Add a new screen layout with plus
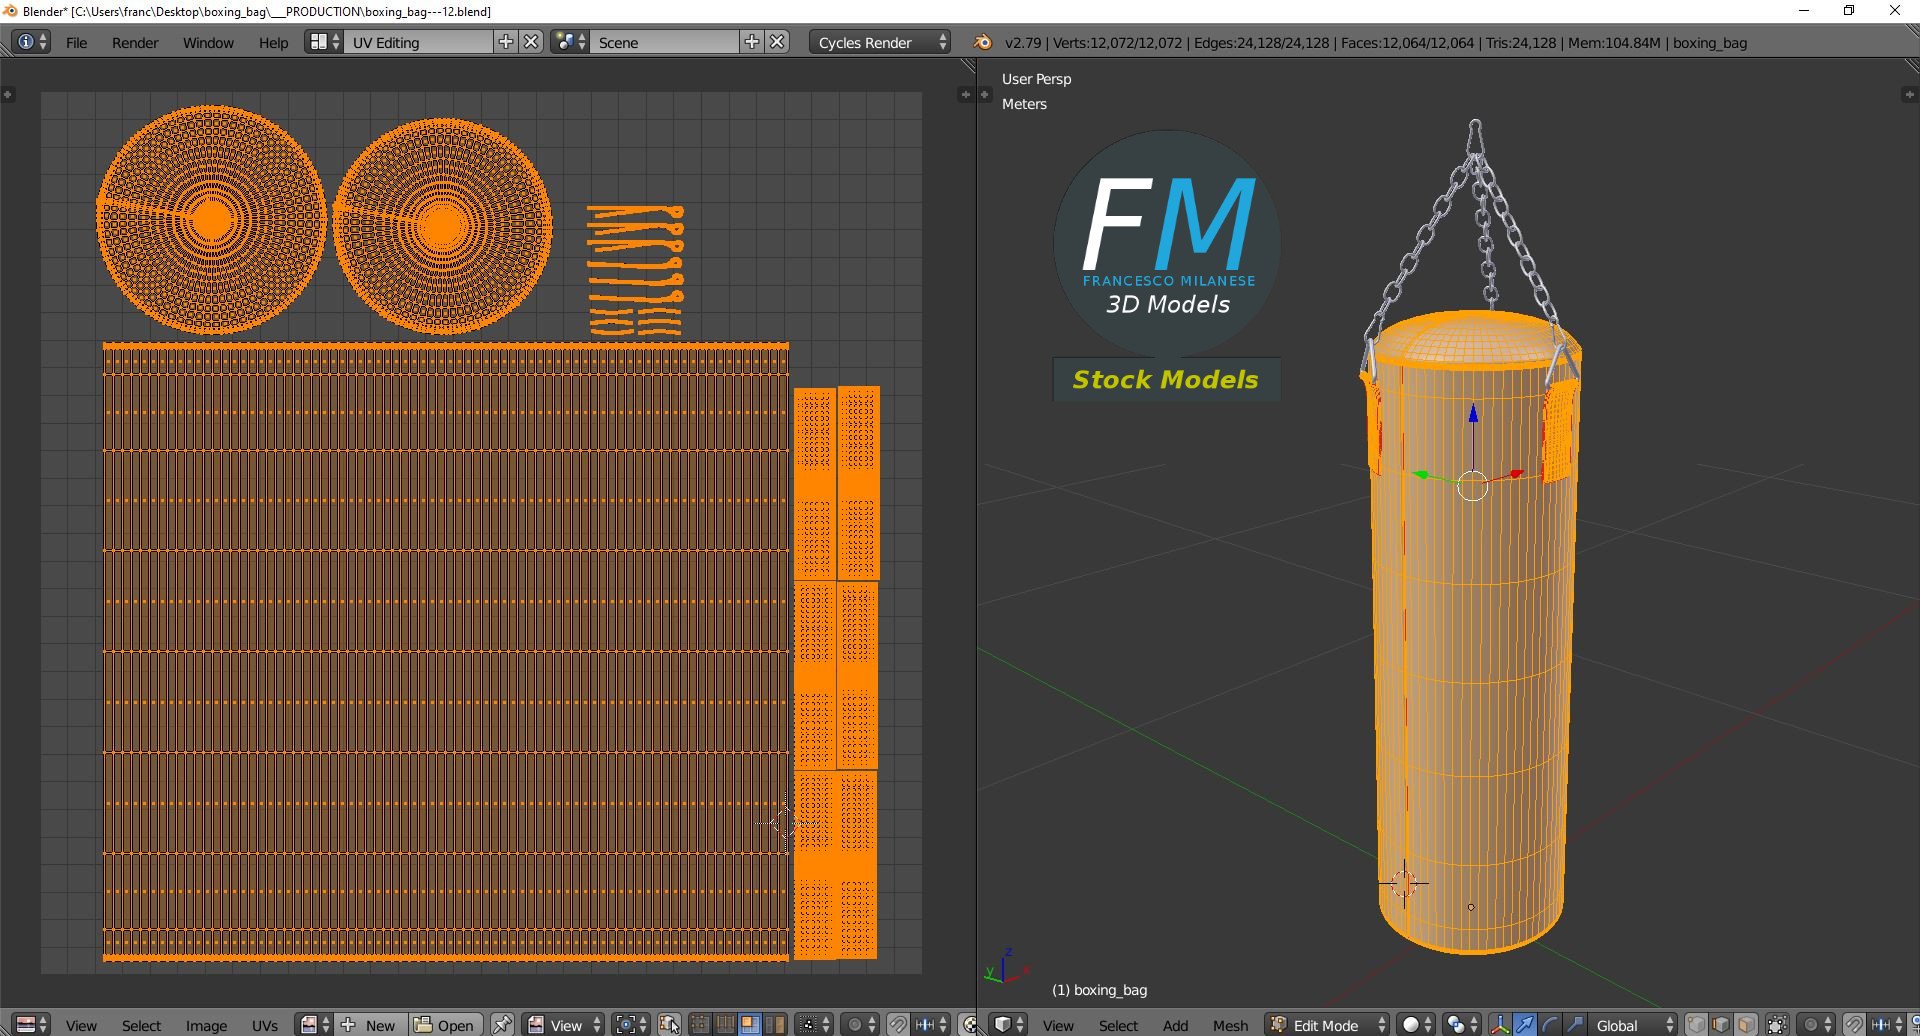The height and width of the screenshot is (1036, 1920). 506,42
